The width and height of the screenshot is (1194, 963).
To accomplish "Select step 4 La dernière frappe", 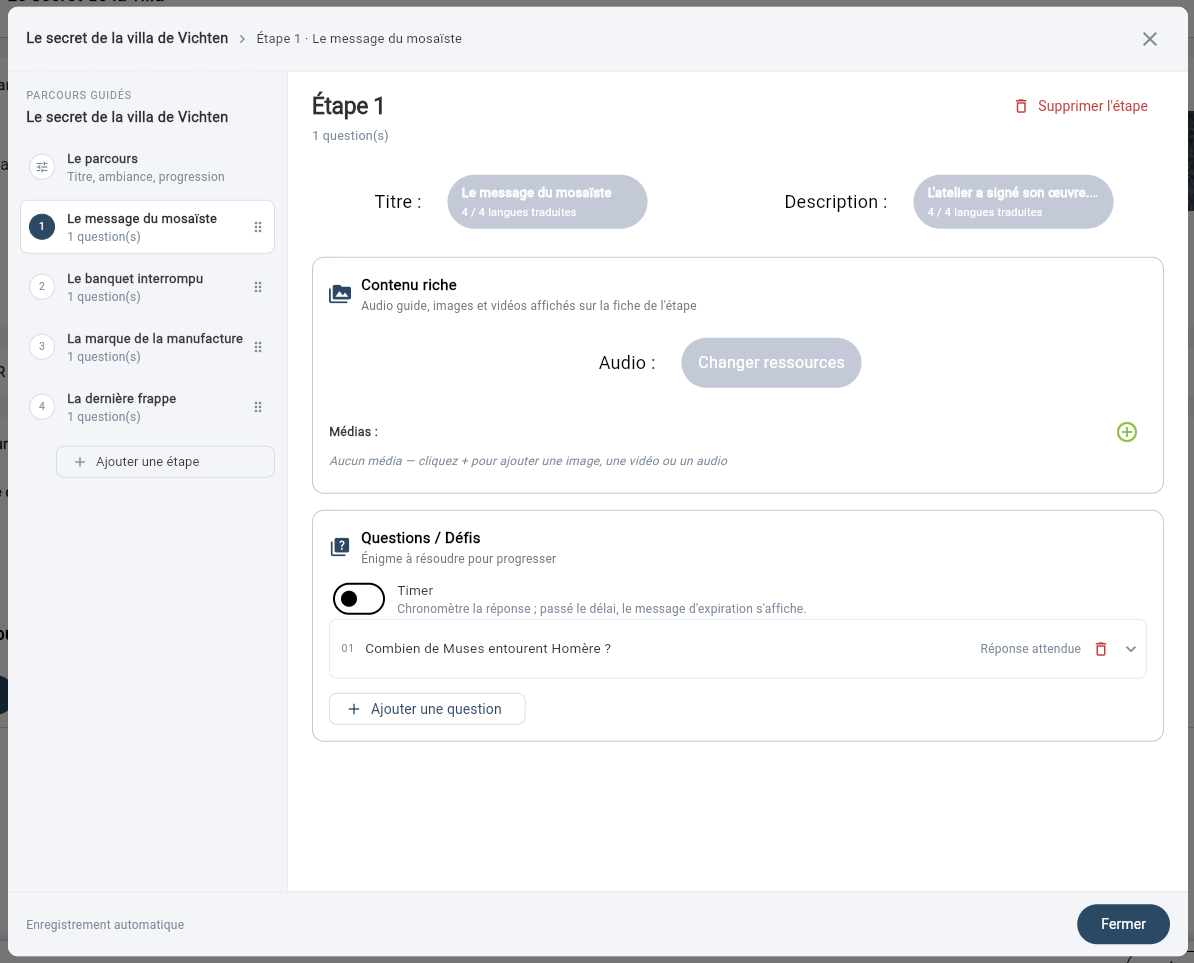I will point(147,407).
